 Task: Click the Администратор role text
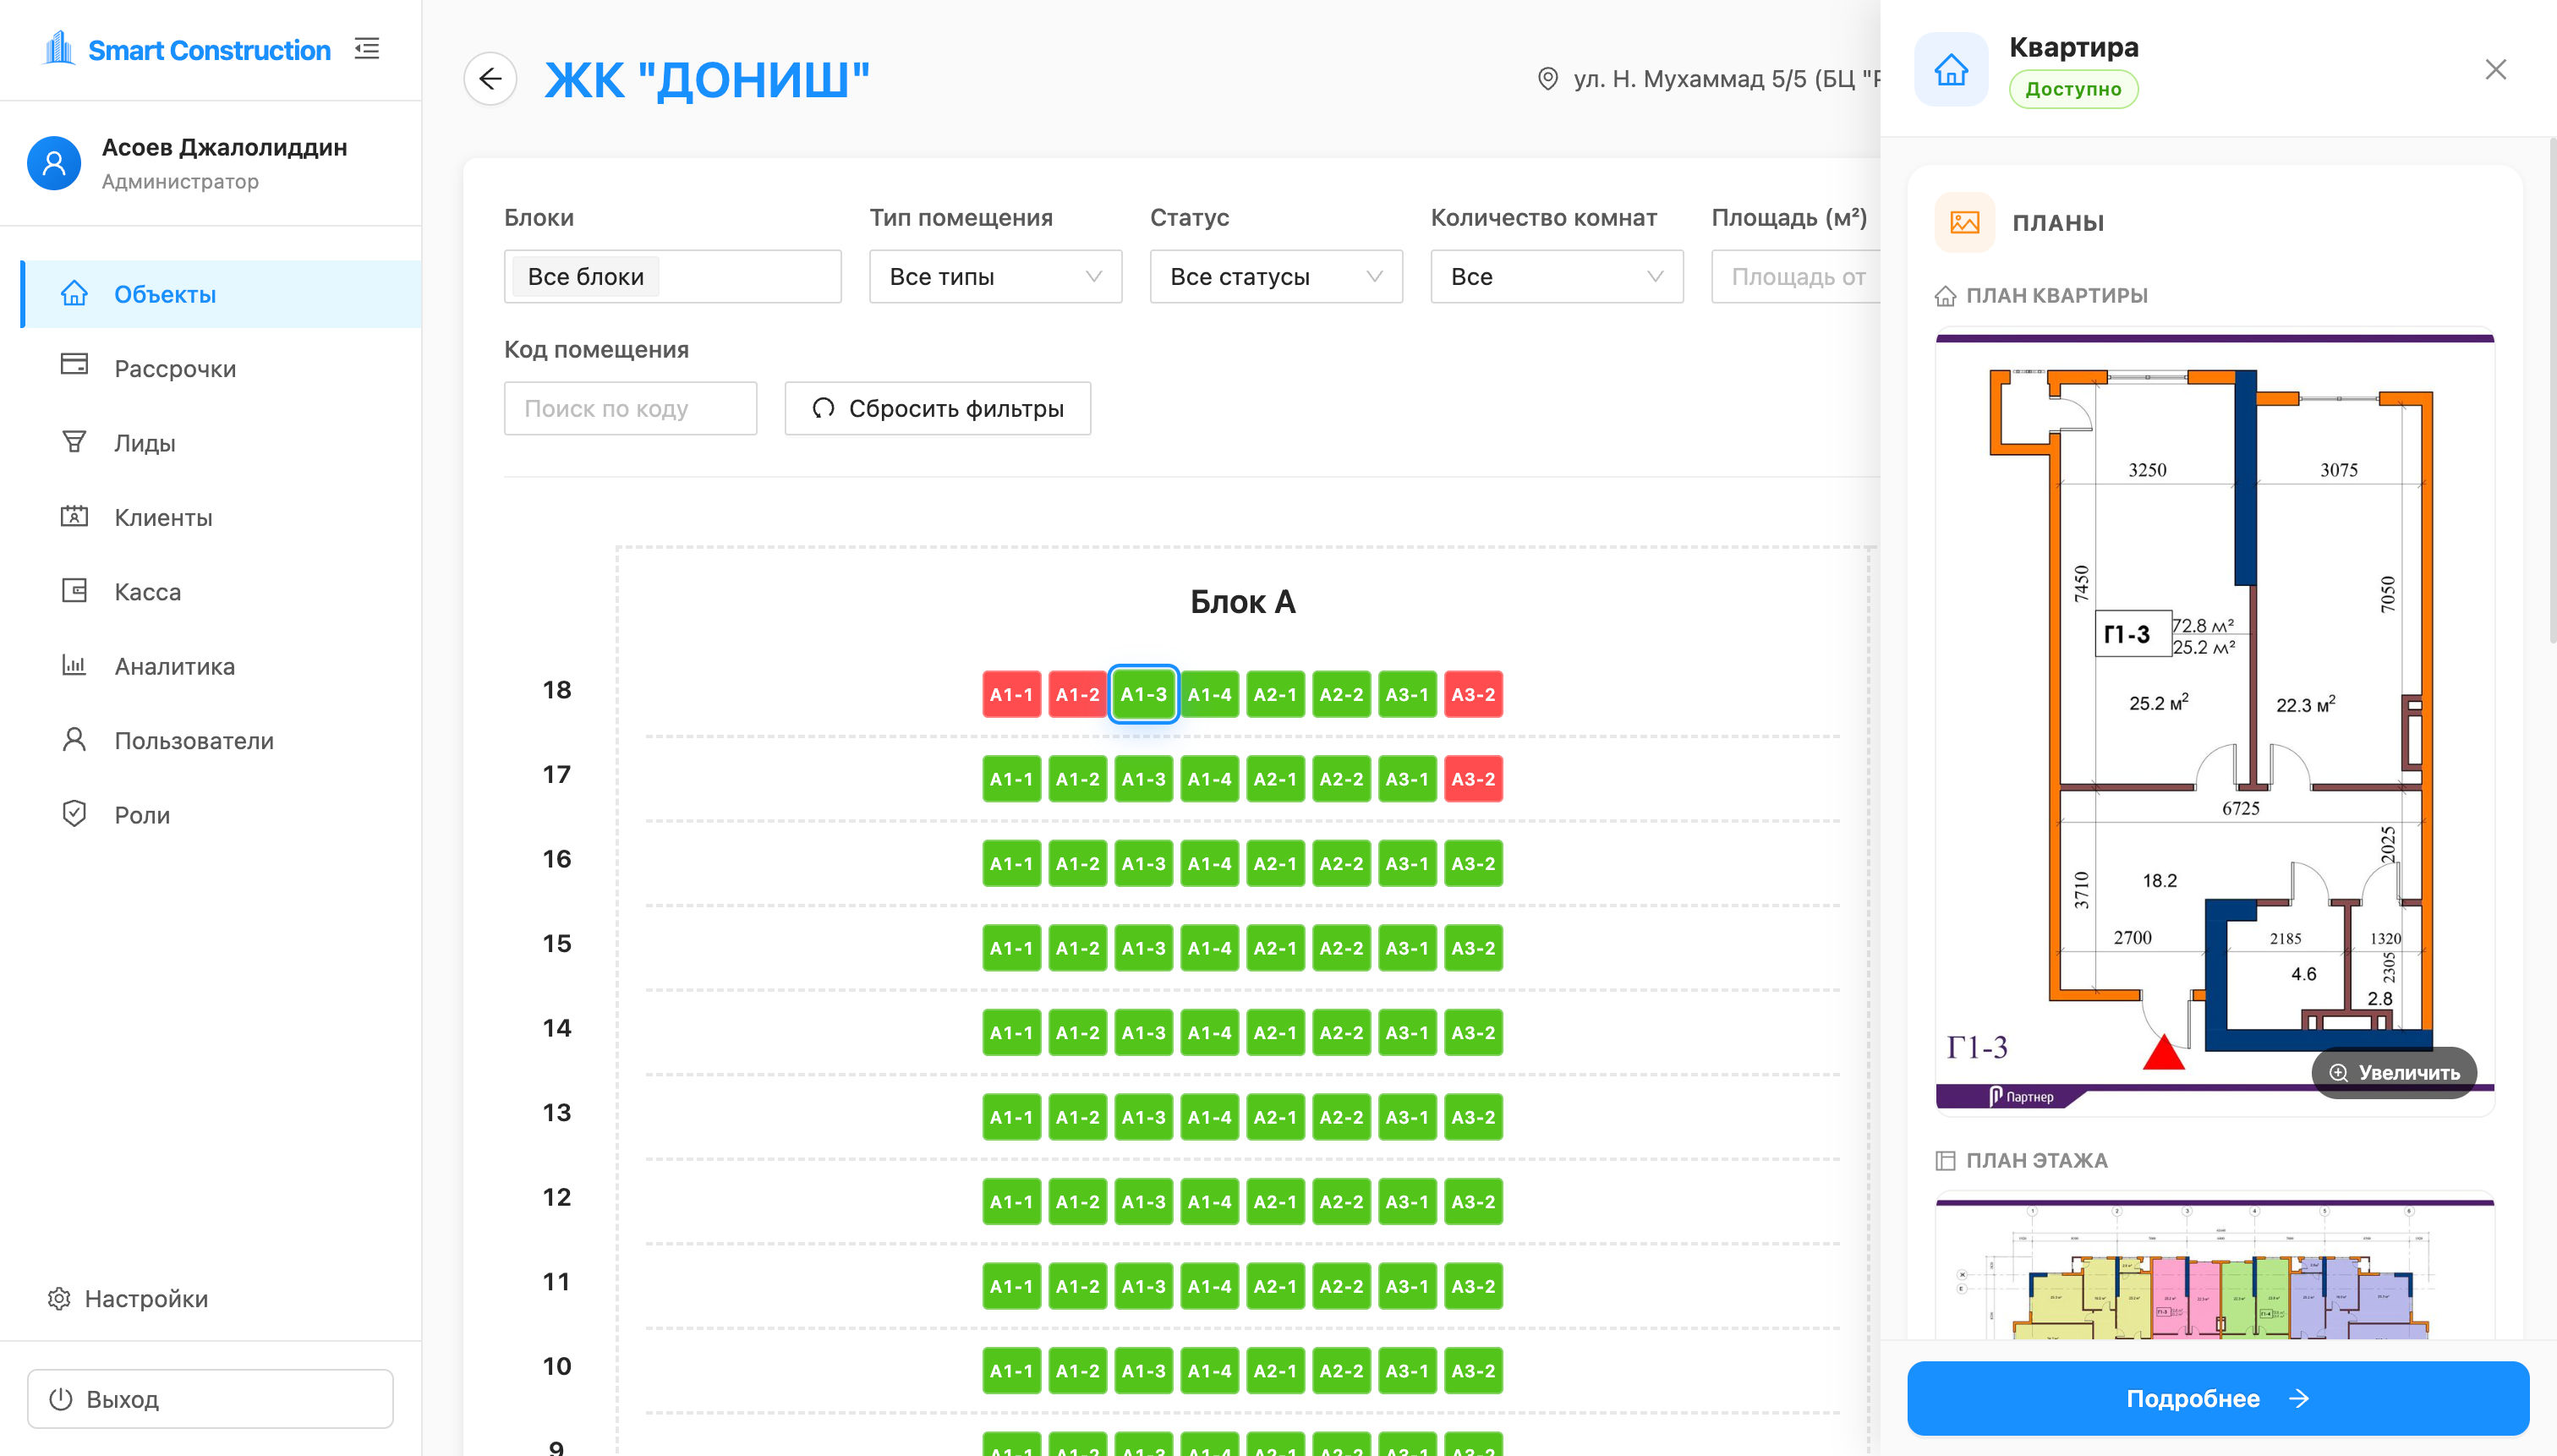pyautogui.click(x=180, y=181)
